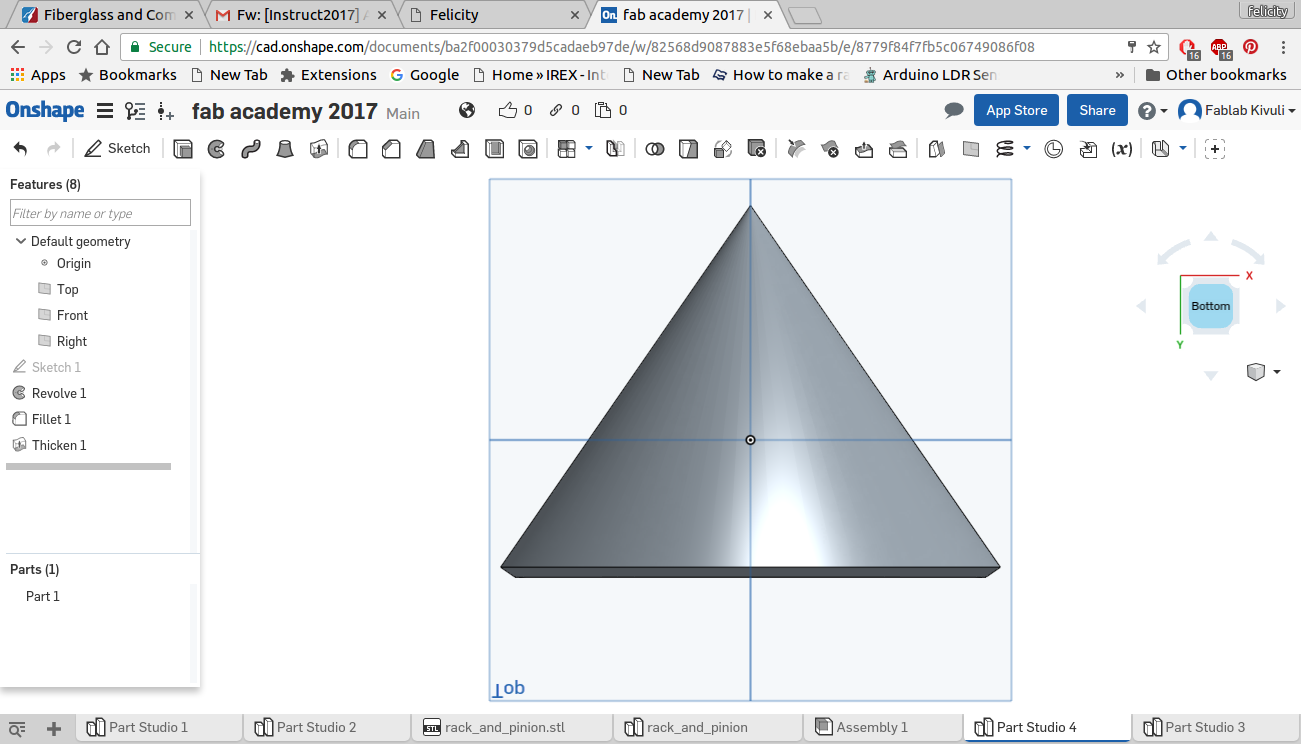
Task: Insert new tab with plus button
Action: pyautogui.click(x=54, y=729)
